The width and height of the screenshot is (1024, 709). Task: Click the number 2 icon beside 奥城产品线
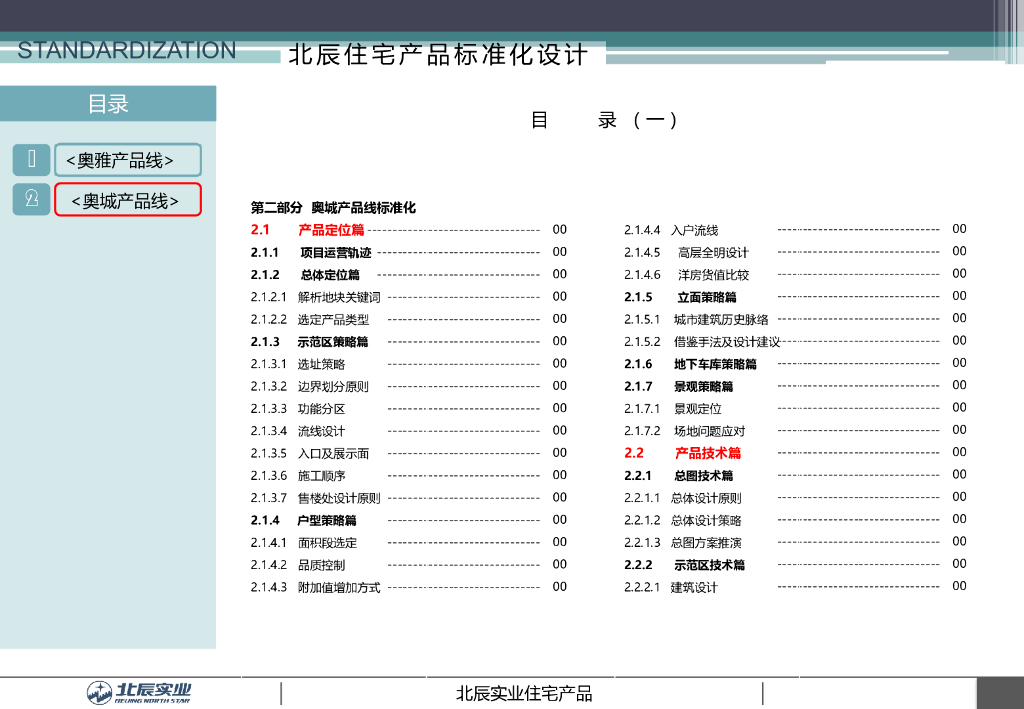(32, 199)
